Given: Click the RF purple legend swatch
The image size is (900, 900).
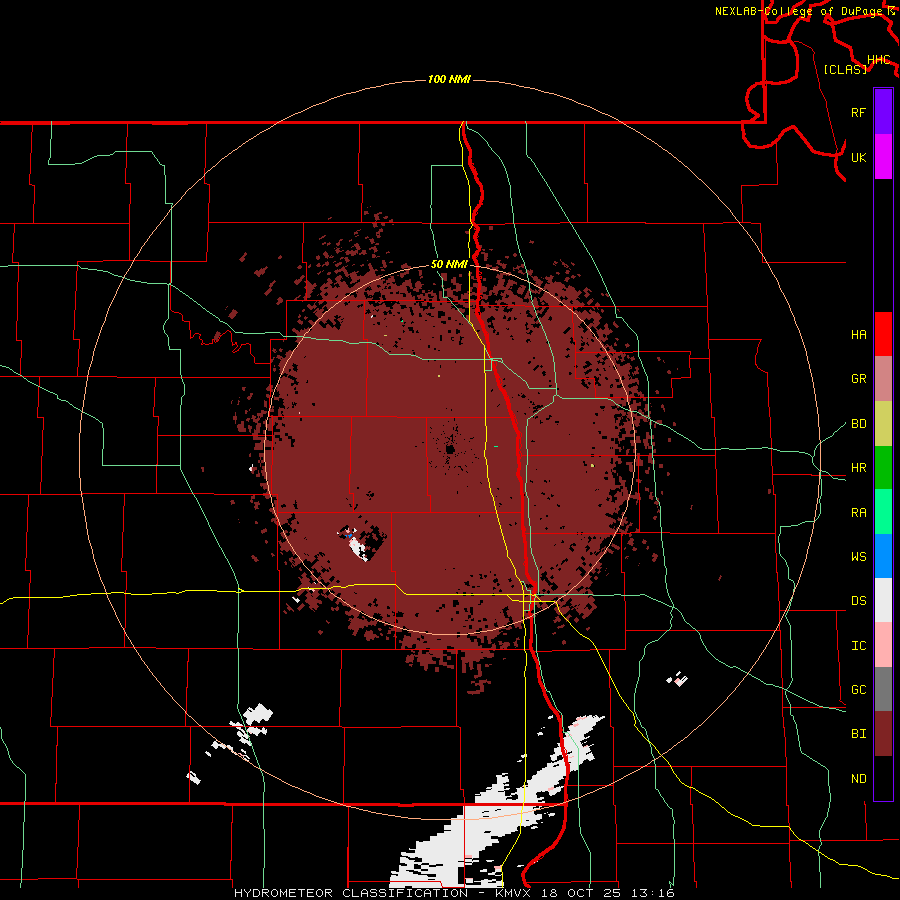Looking at the screenshot, I should pyautogui.click(x=883, y=112).
